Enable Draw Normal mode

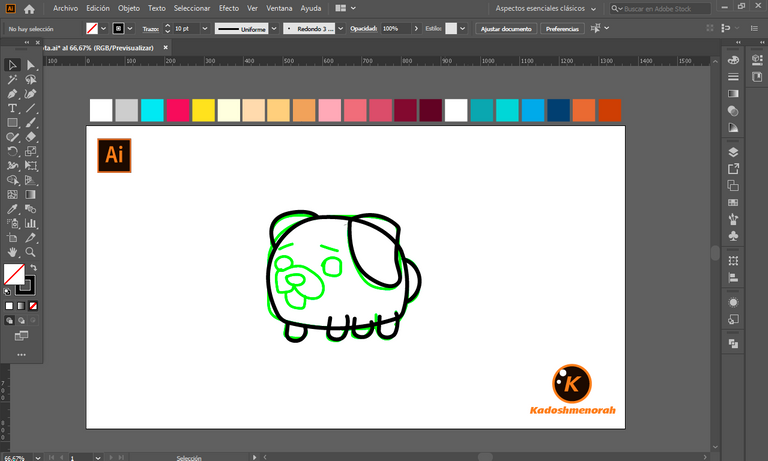click(9, 320)
